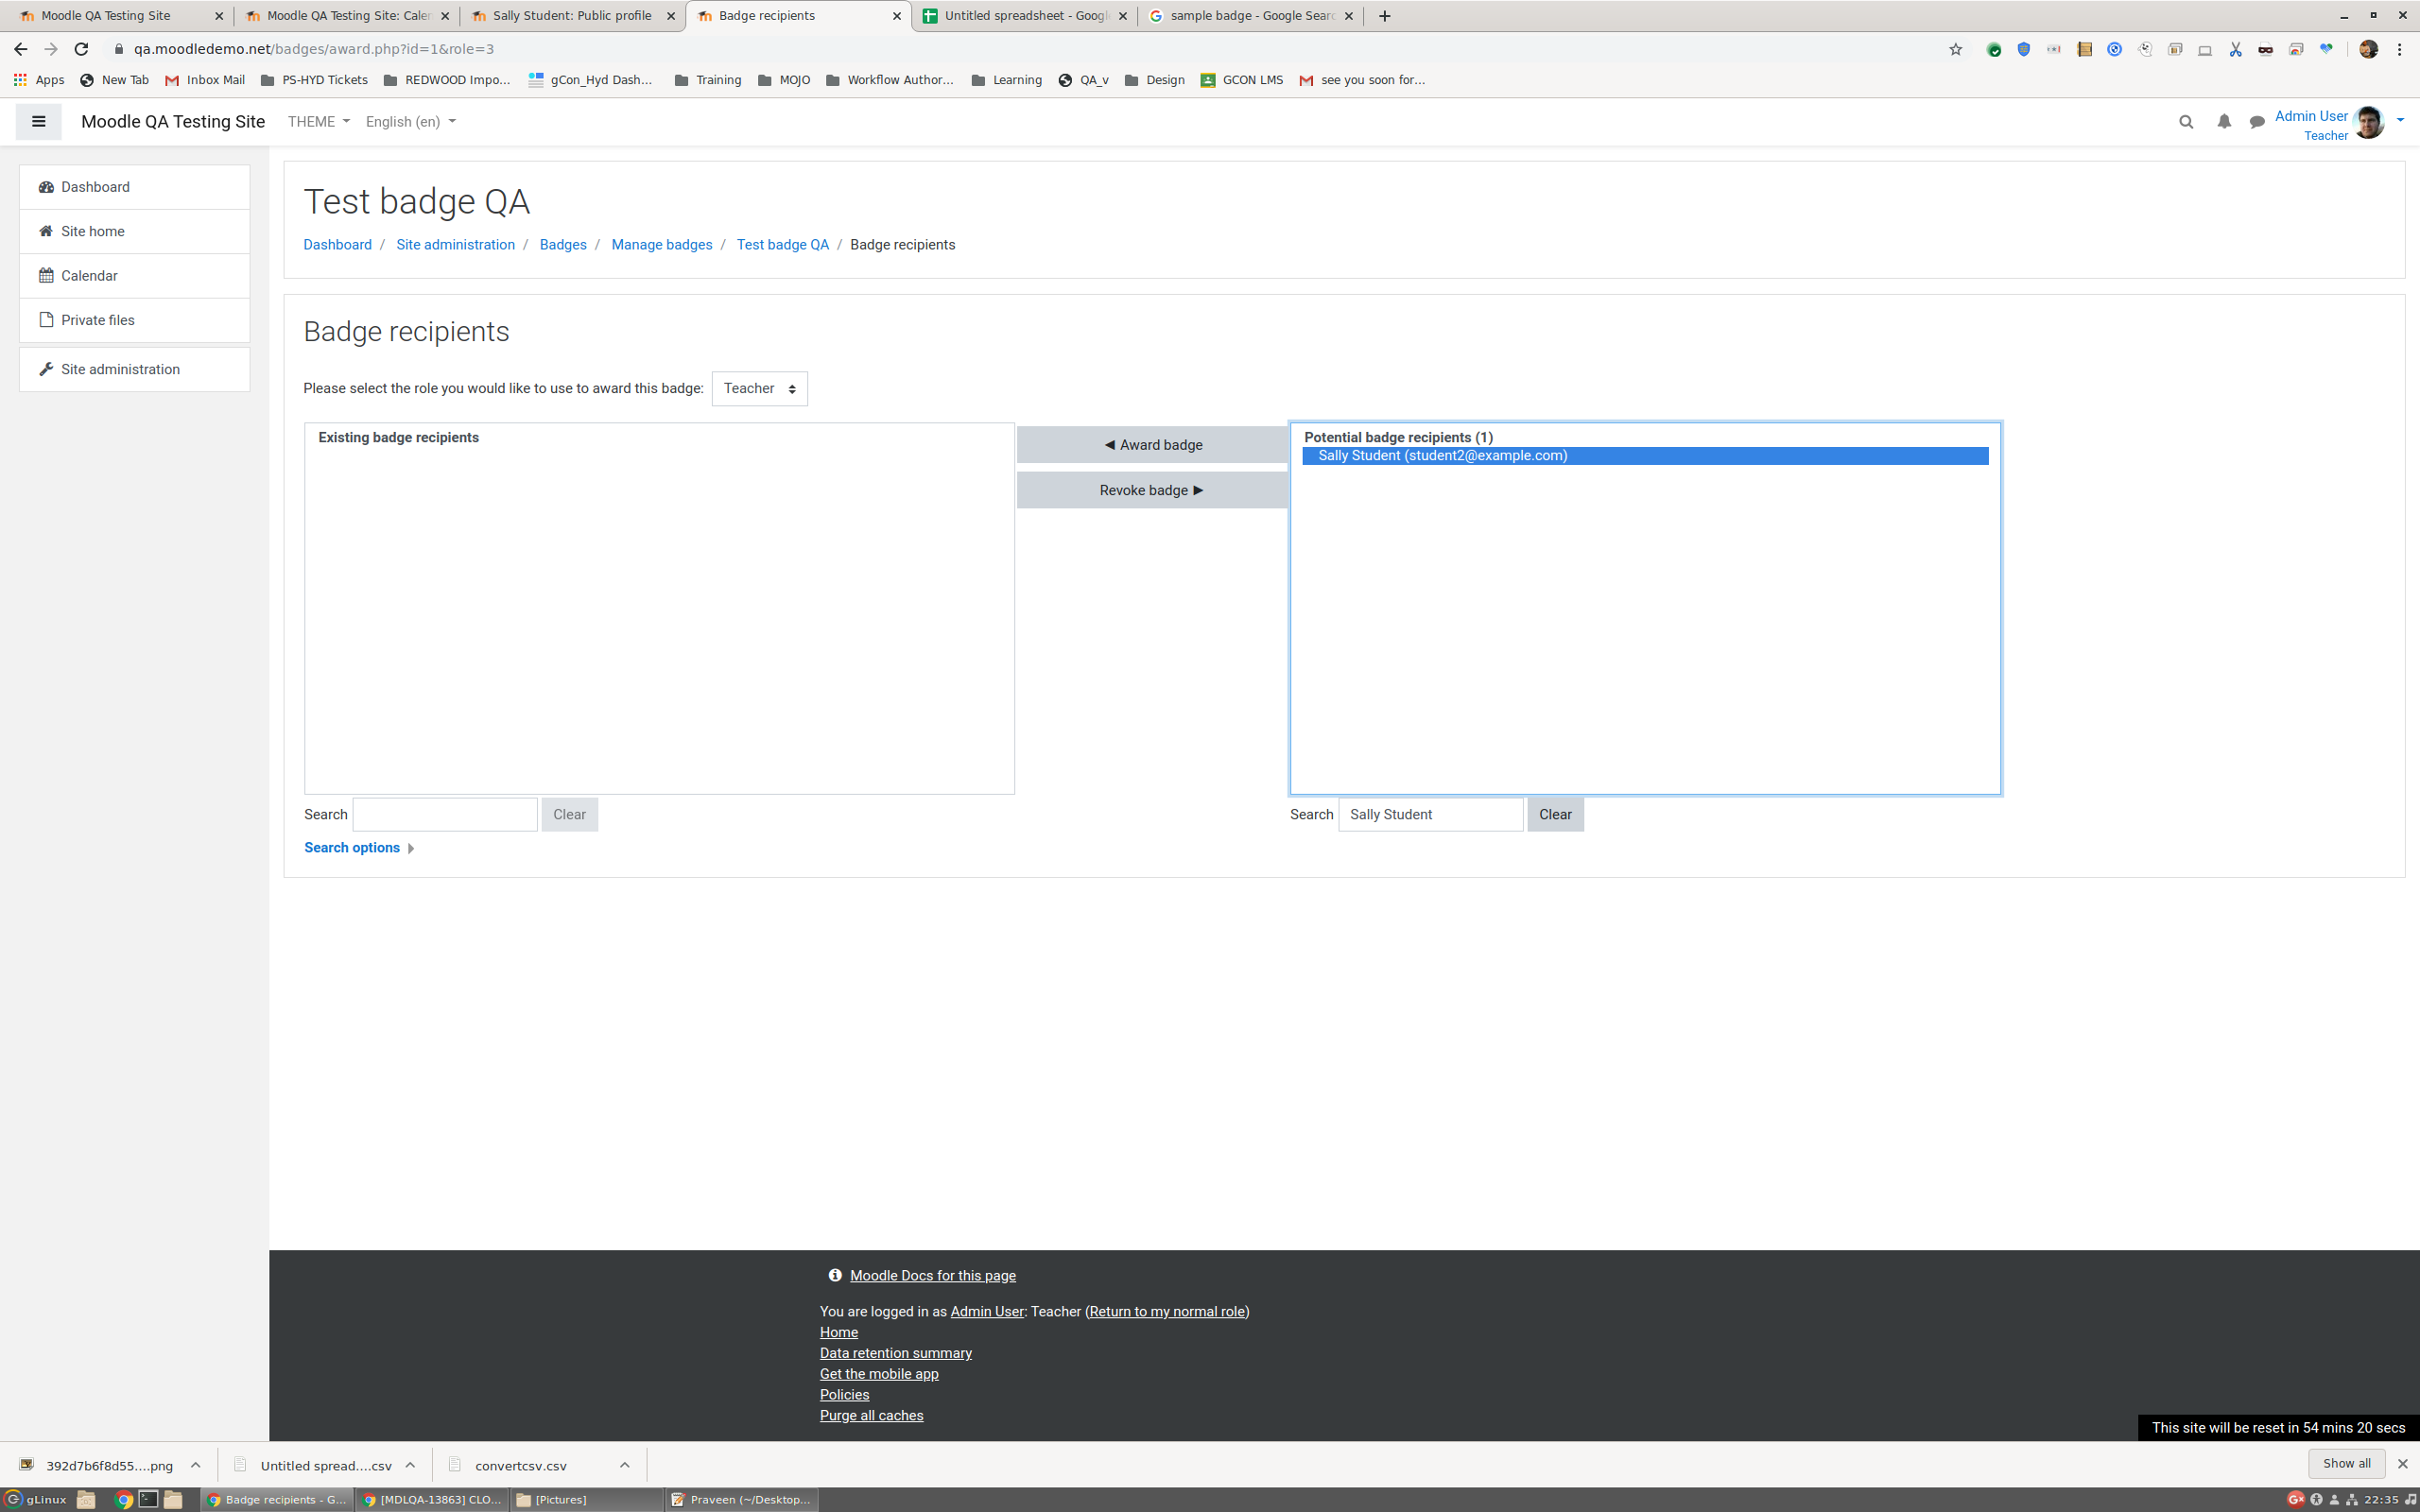Close the downloads bar
2420x1512 pixels.
(x=2402, y=1464)
